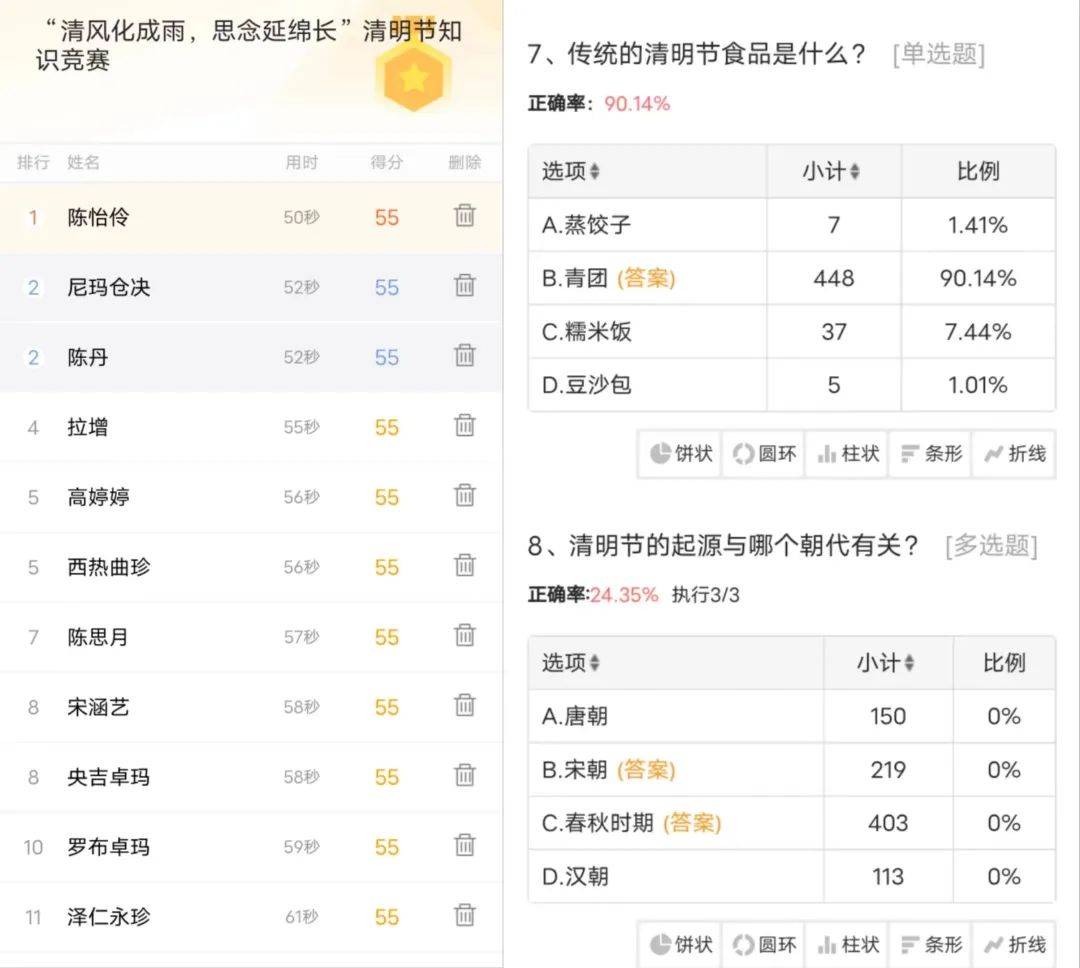
Task: Select the name 拉增
Action: [87, 427]
